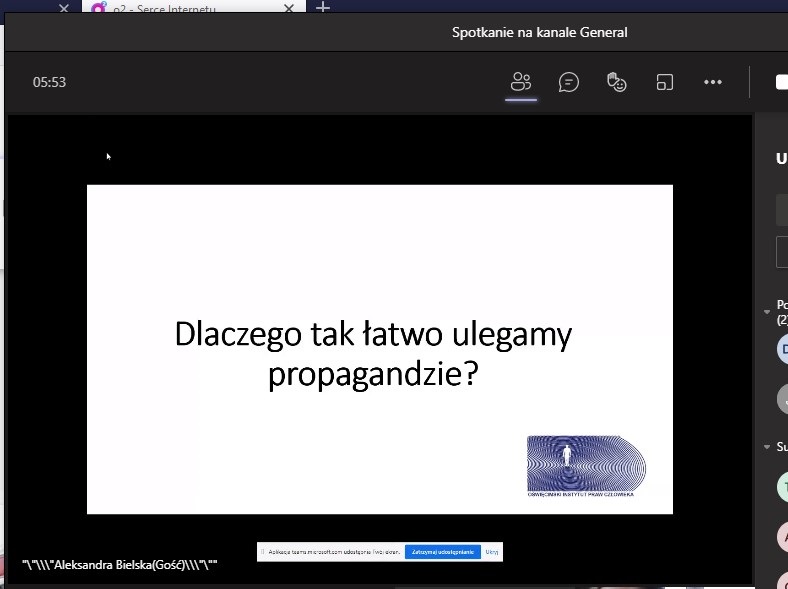Click the 'Ukryj' link in sharing bar
Viewport: 788px width, 589px height.
[x=492, y=552]
